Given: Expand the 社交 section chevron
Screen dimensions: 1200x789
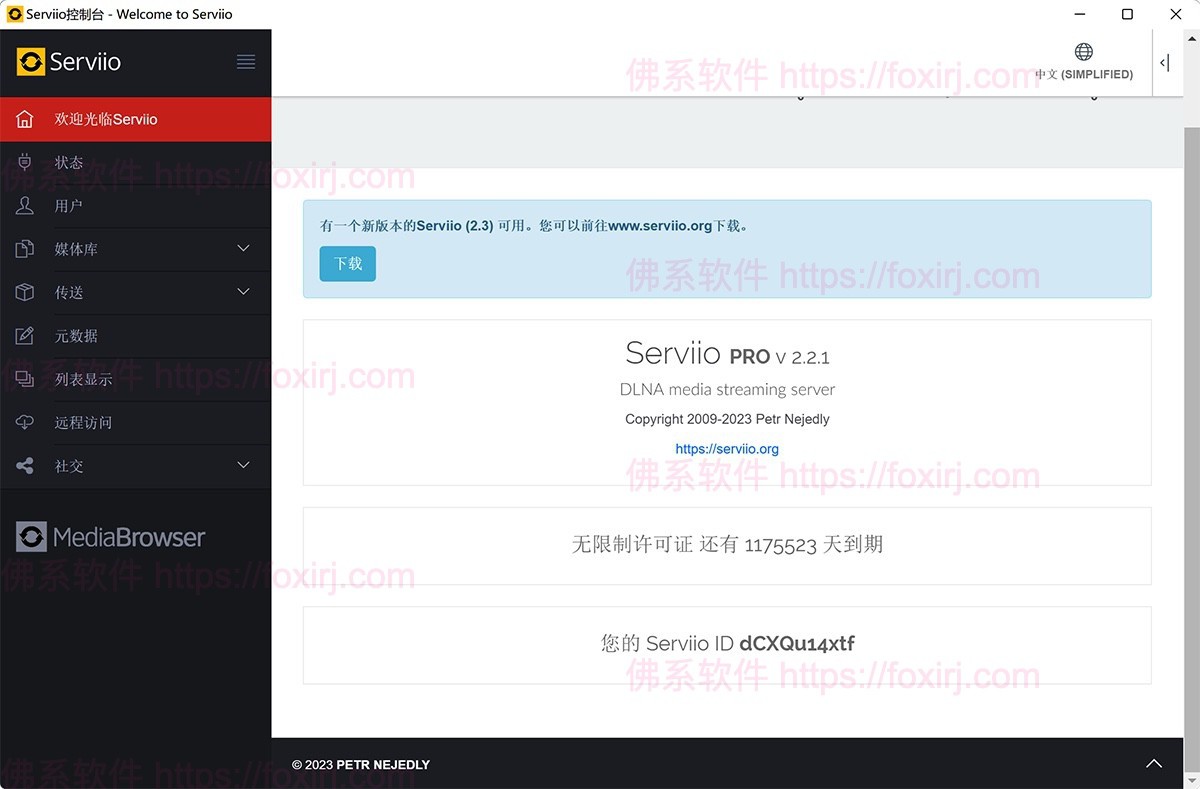Looking at the screenshot, I should tap(243, 464).
